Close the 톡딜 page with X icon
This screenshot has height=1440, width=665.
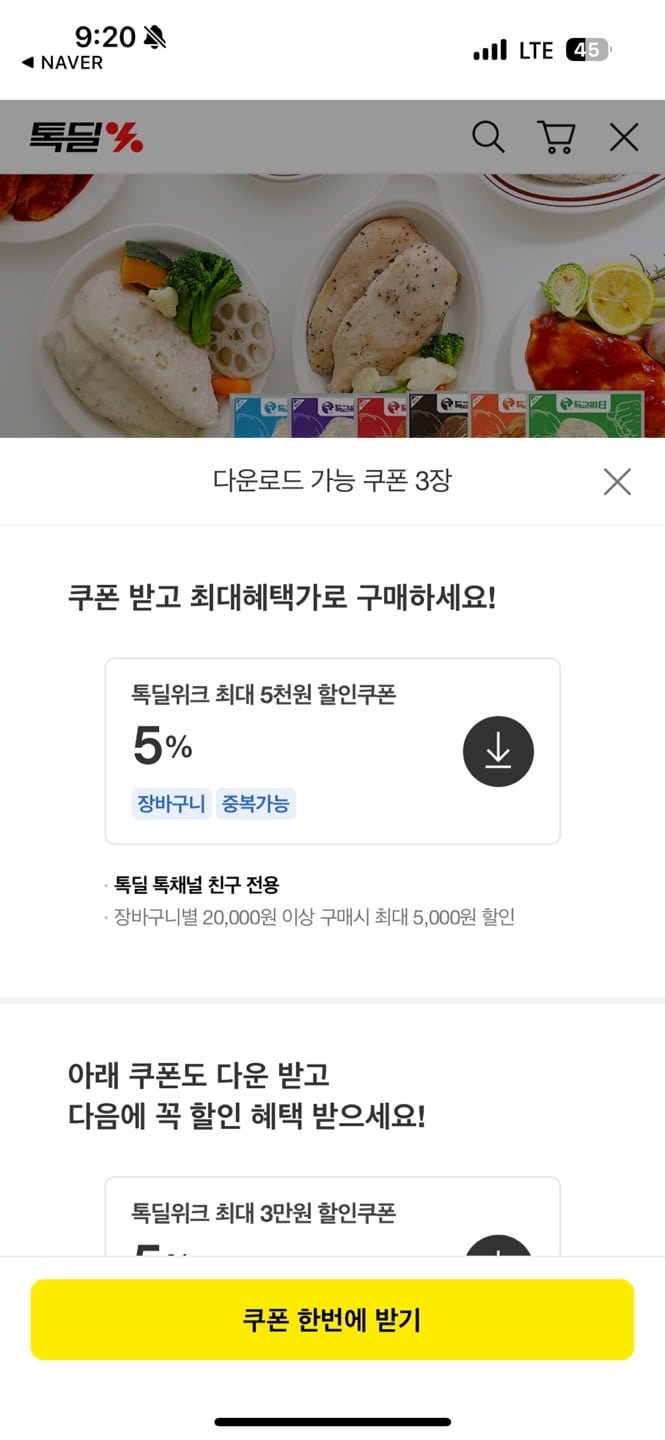coord(624,137)
